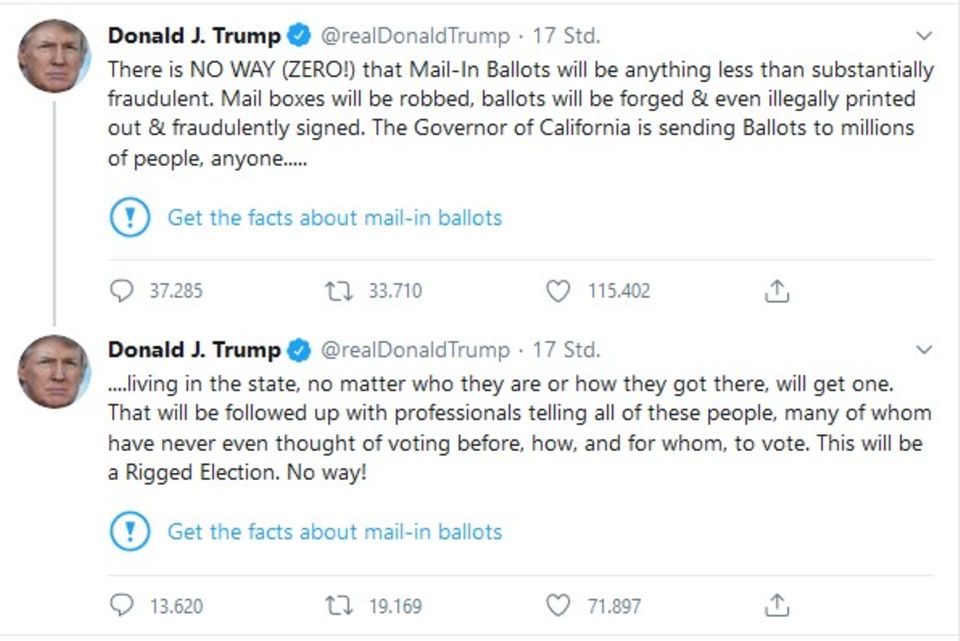
Task: Like the second tweet with 71.897 likes
Action: click(557, 605)
